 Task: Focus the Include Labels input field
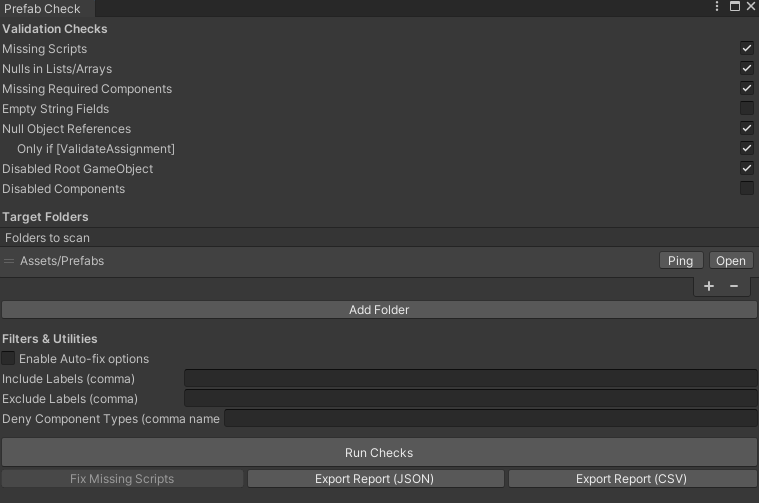pyautogui.click(x=471, y=378)
